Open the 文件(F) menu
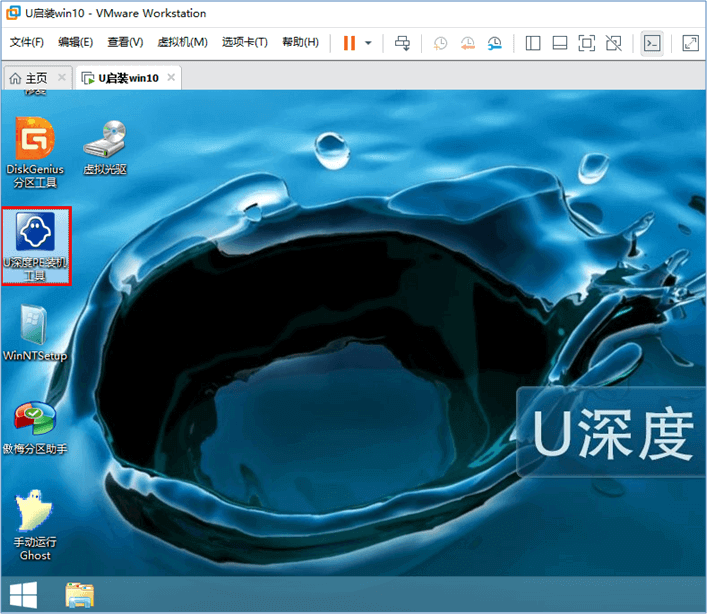Image resolution: width=707 pixels, height=614 pixels. point(27,42)
